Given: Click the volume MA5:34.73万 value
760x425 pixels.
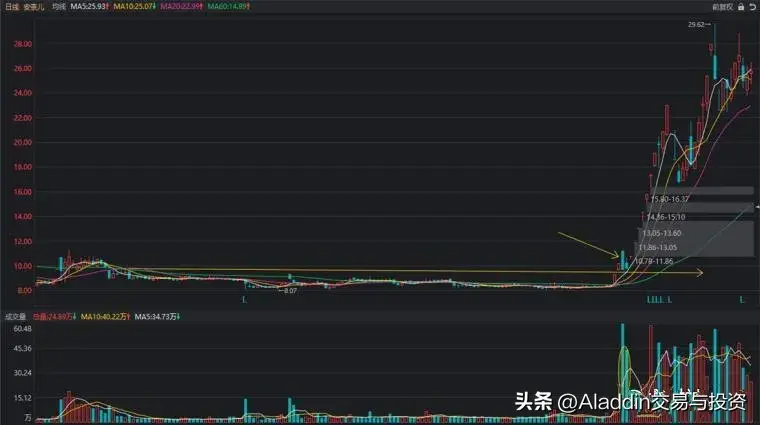Looking at the screenshot, I should (x=157, y=316).
